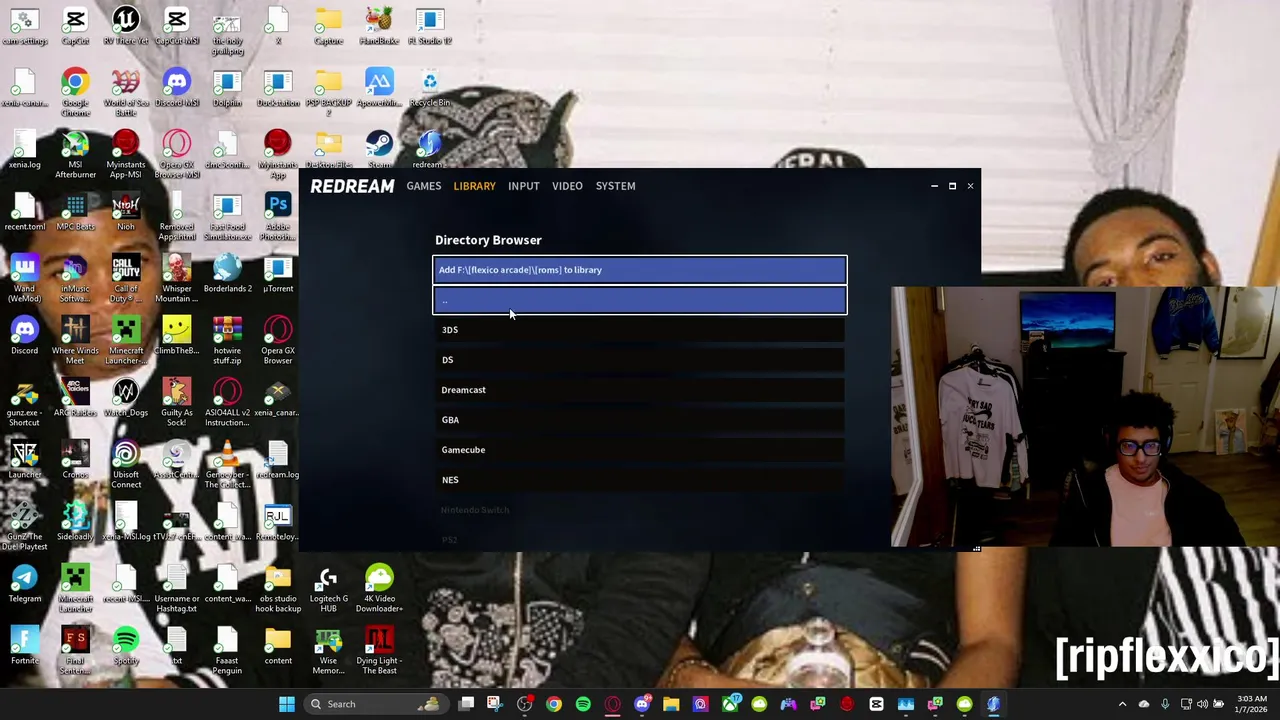Select the RV There Yet desktop icon
Viewport: 1280px width, 720px height.
pyautogui.click(x=126, y=27)
